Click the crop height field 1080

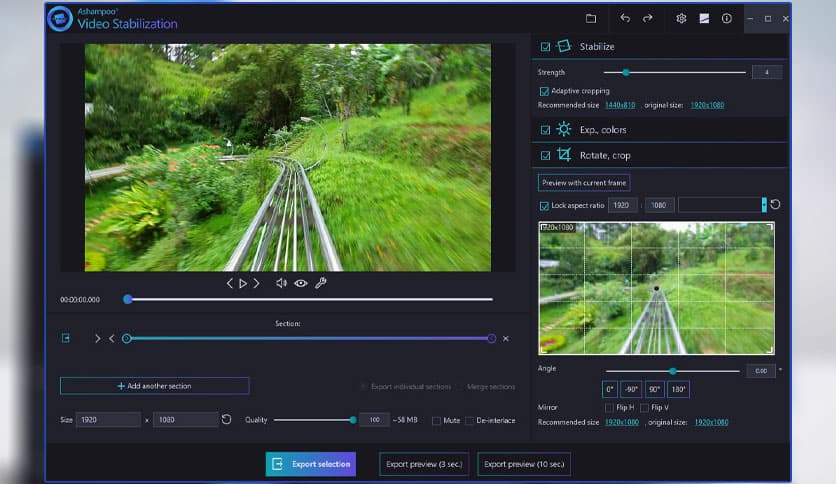660,205
